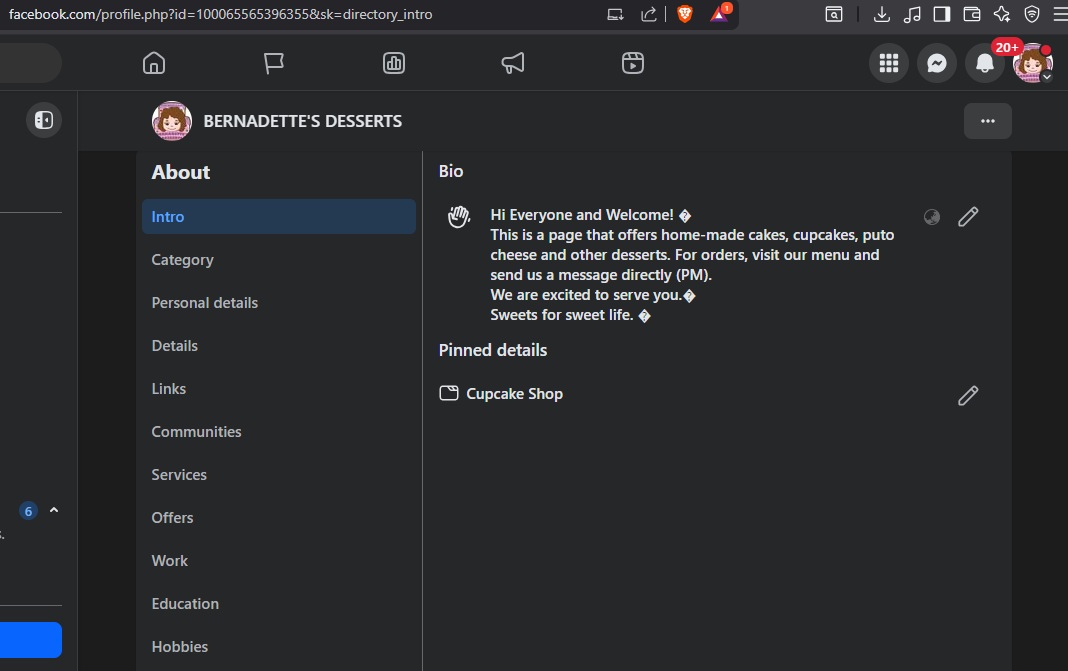
Task: Click the Brave Shields lion icon
Action: point(685,14)
